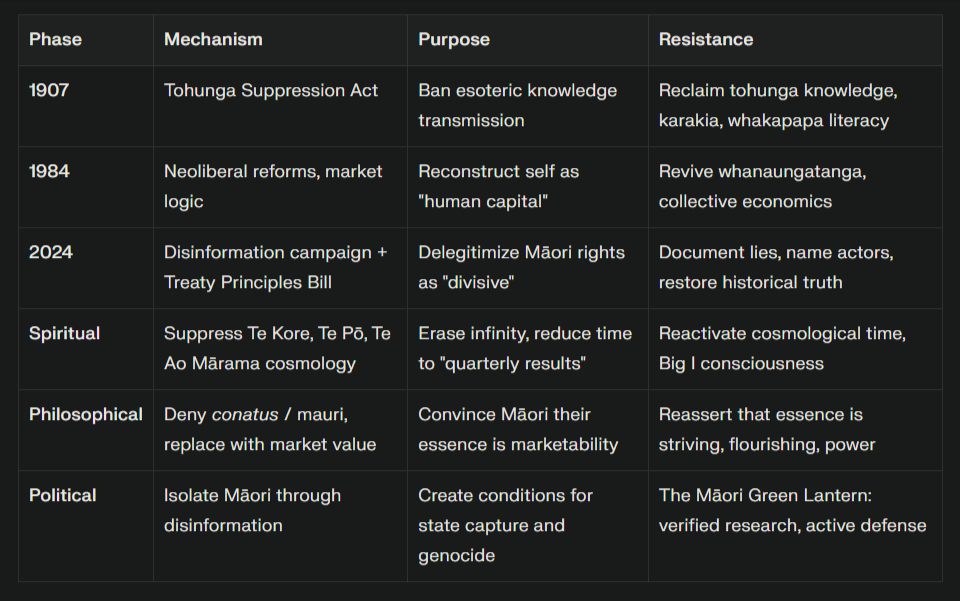960x601 pixels.
Task: Select the 1907 phase cell
Action: tap(49, 90)
